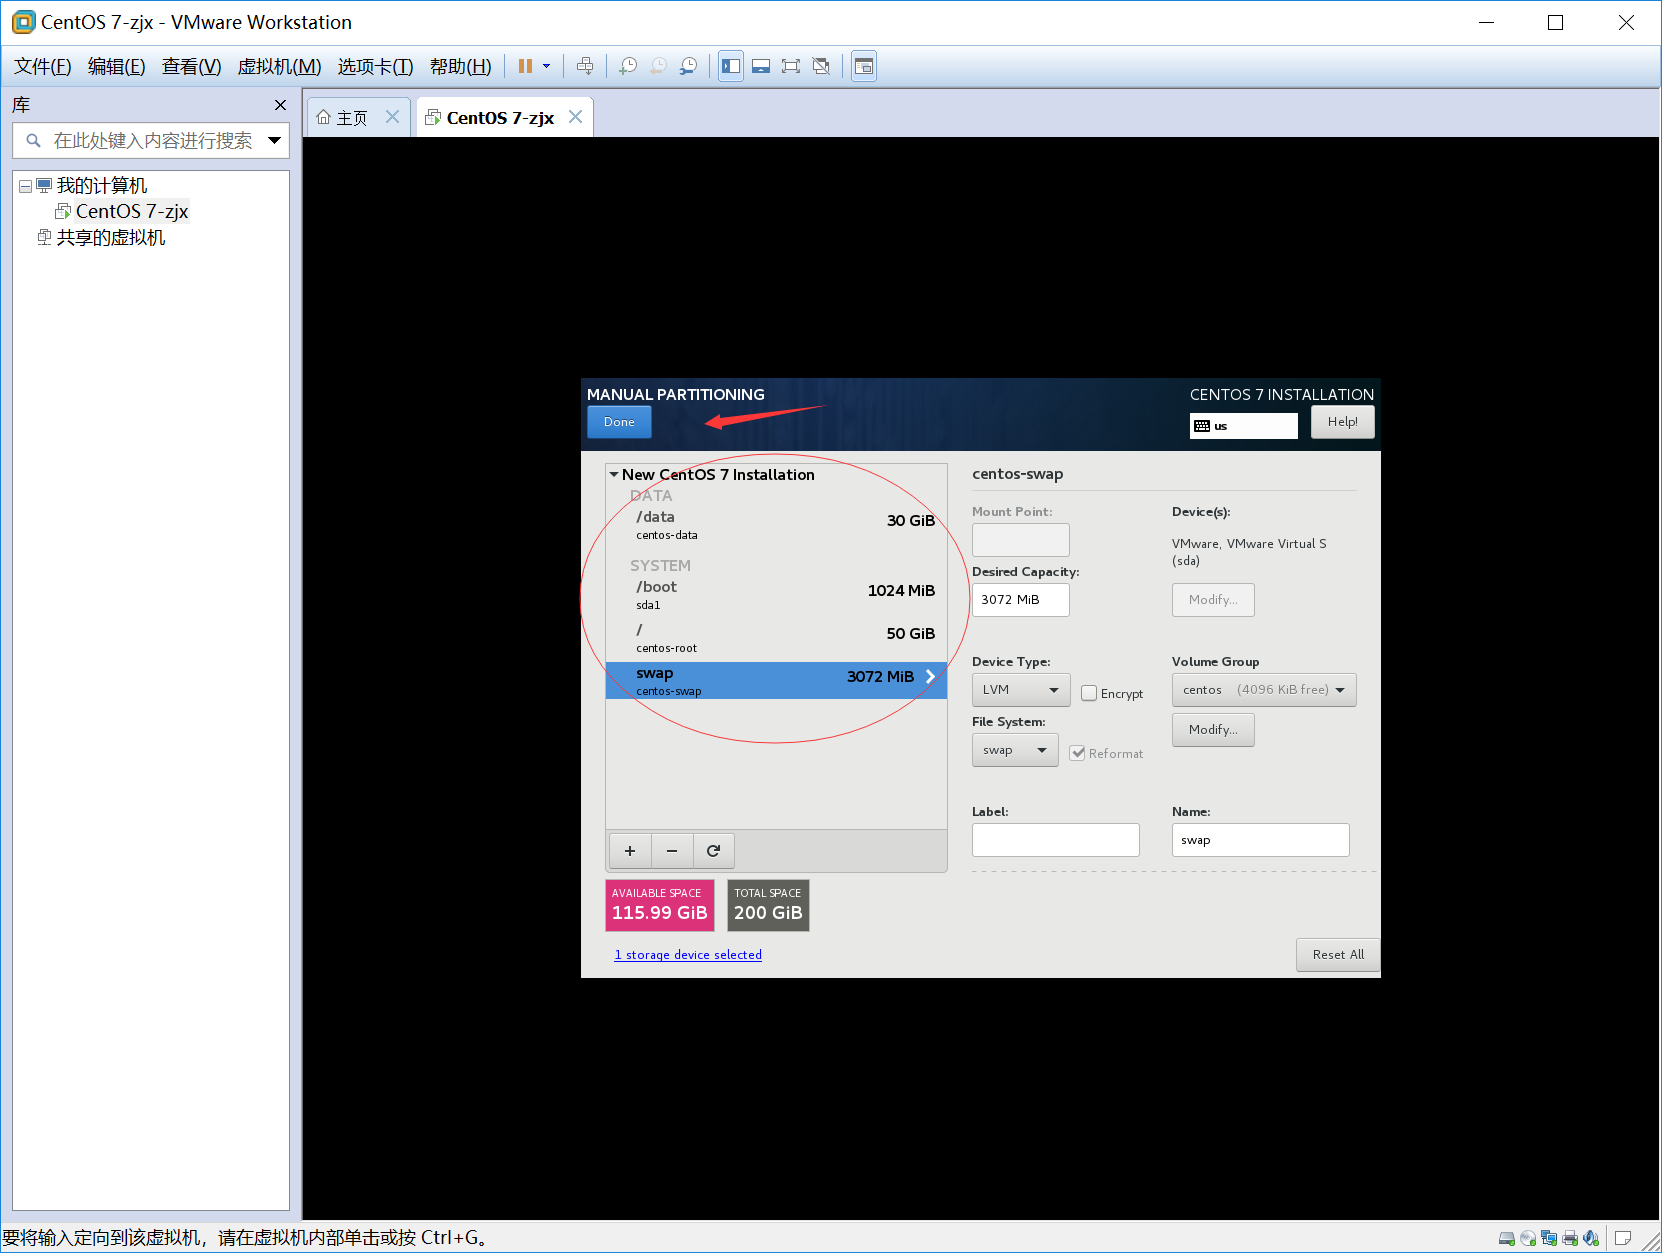Image resolution: width=1662 pixels, height=1253 pixels.
Task: Open the File System swap dropdown
Action: tap(1015, 750)
